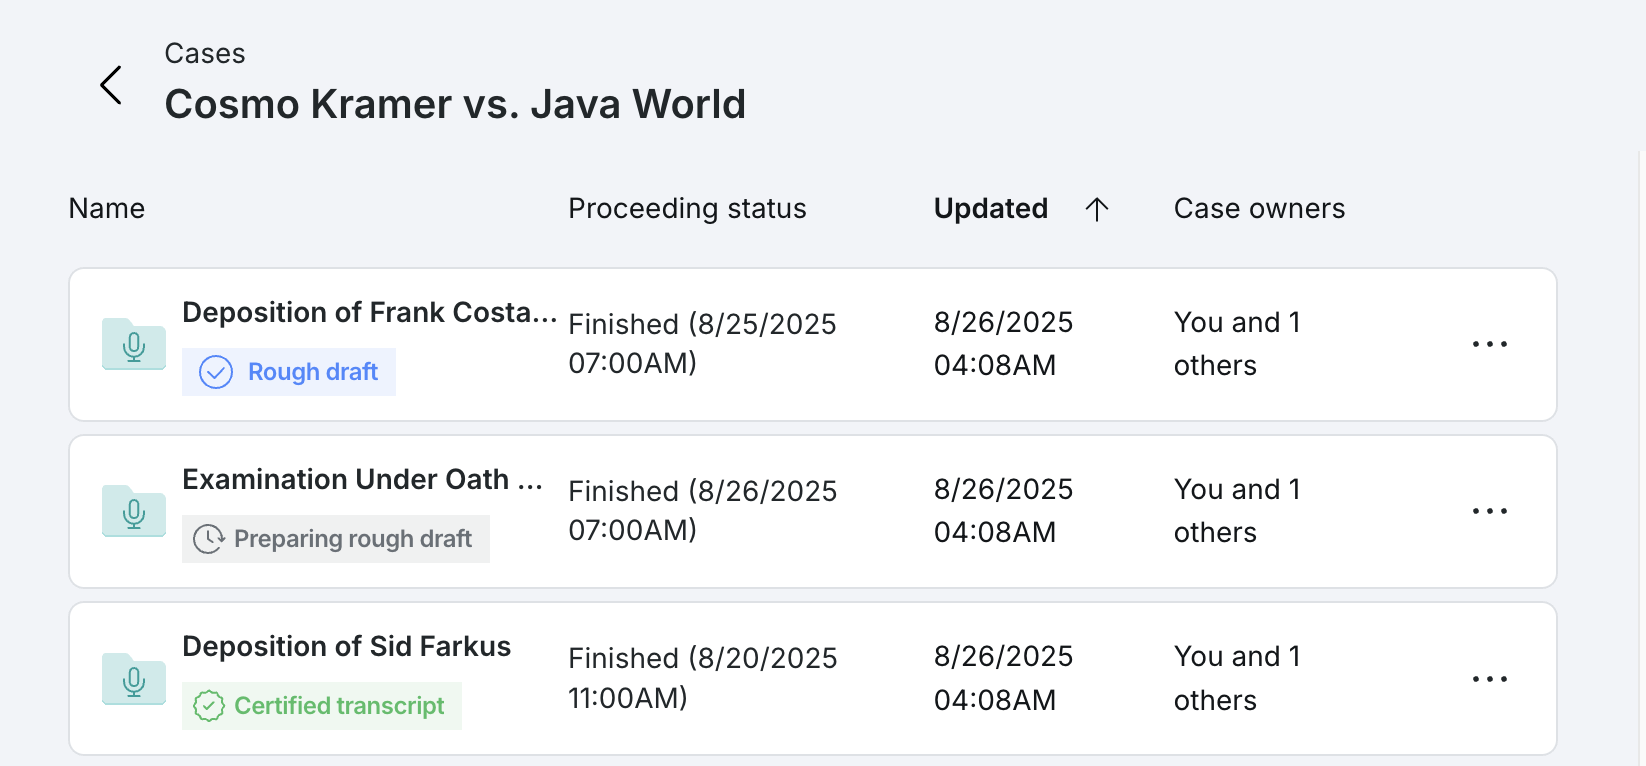Click updated date in Examination Under Oath row
Image resolution: width=1646 pixels, height=766 pixels.
(x=1003, y=510)
